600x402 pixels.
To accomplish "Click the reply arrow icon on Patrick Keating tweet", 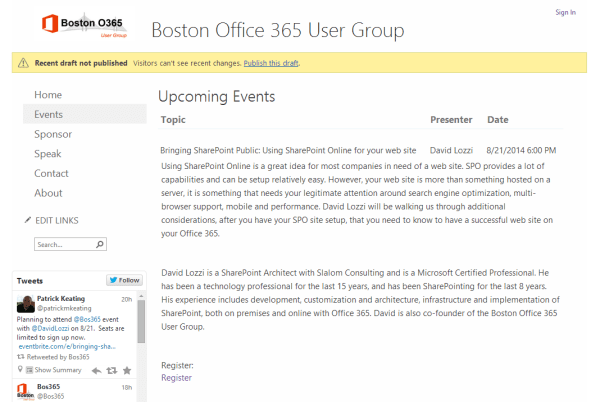I will [x=96, y=370].
